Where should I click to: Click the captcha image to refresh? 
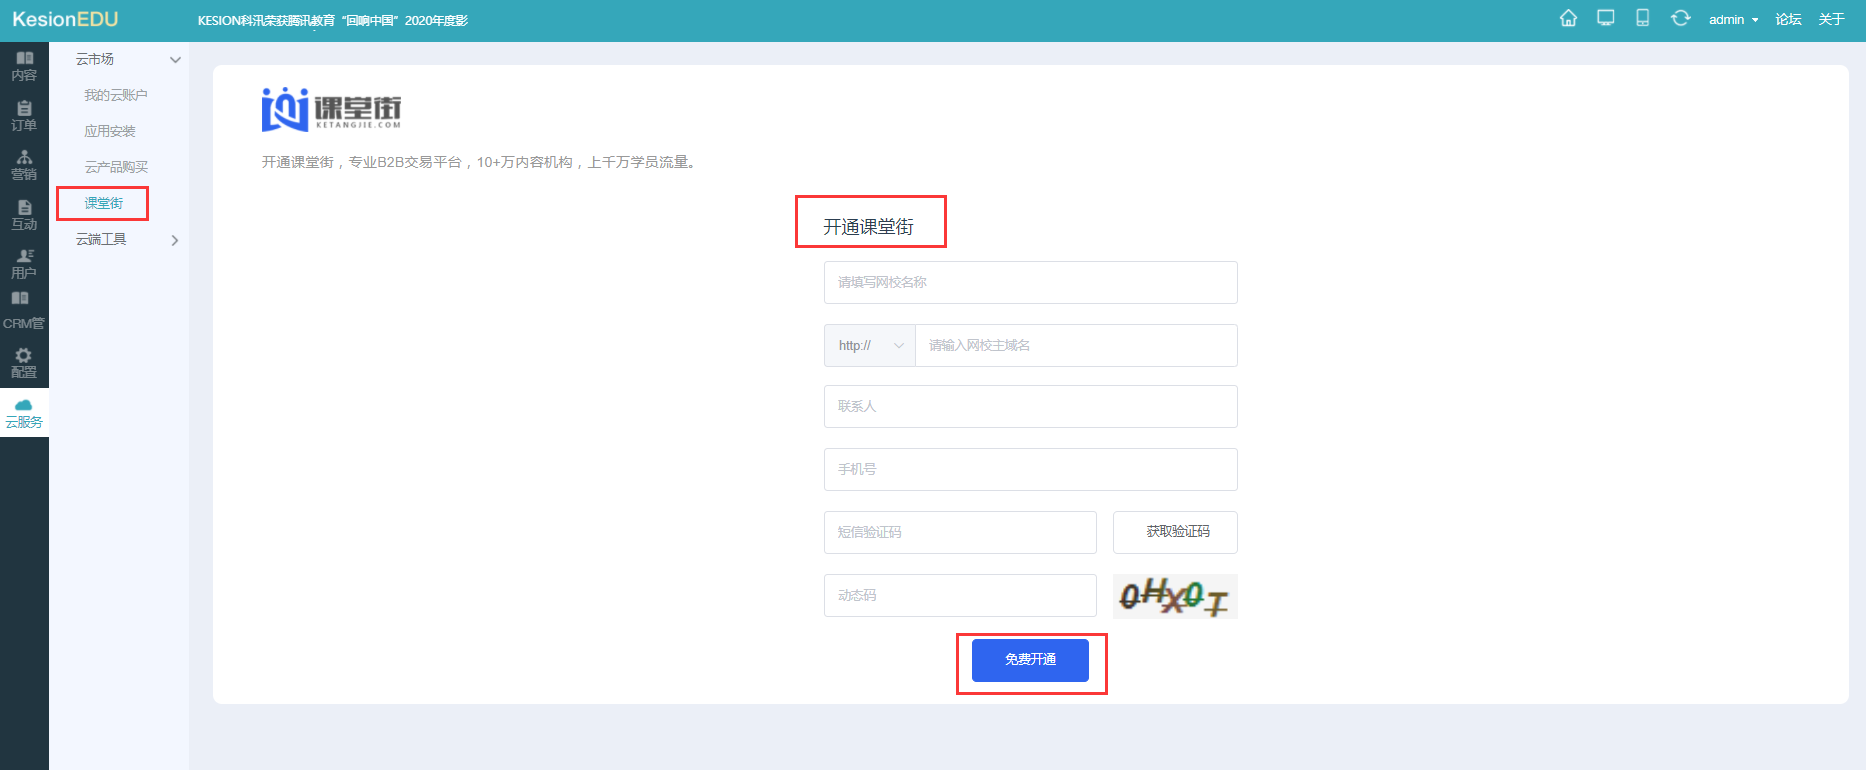1175,596
